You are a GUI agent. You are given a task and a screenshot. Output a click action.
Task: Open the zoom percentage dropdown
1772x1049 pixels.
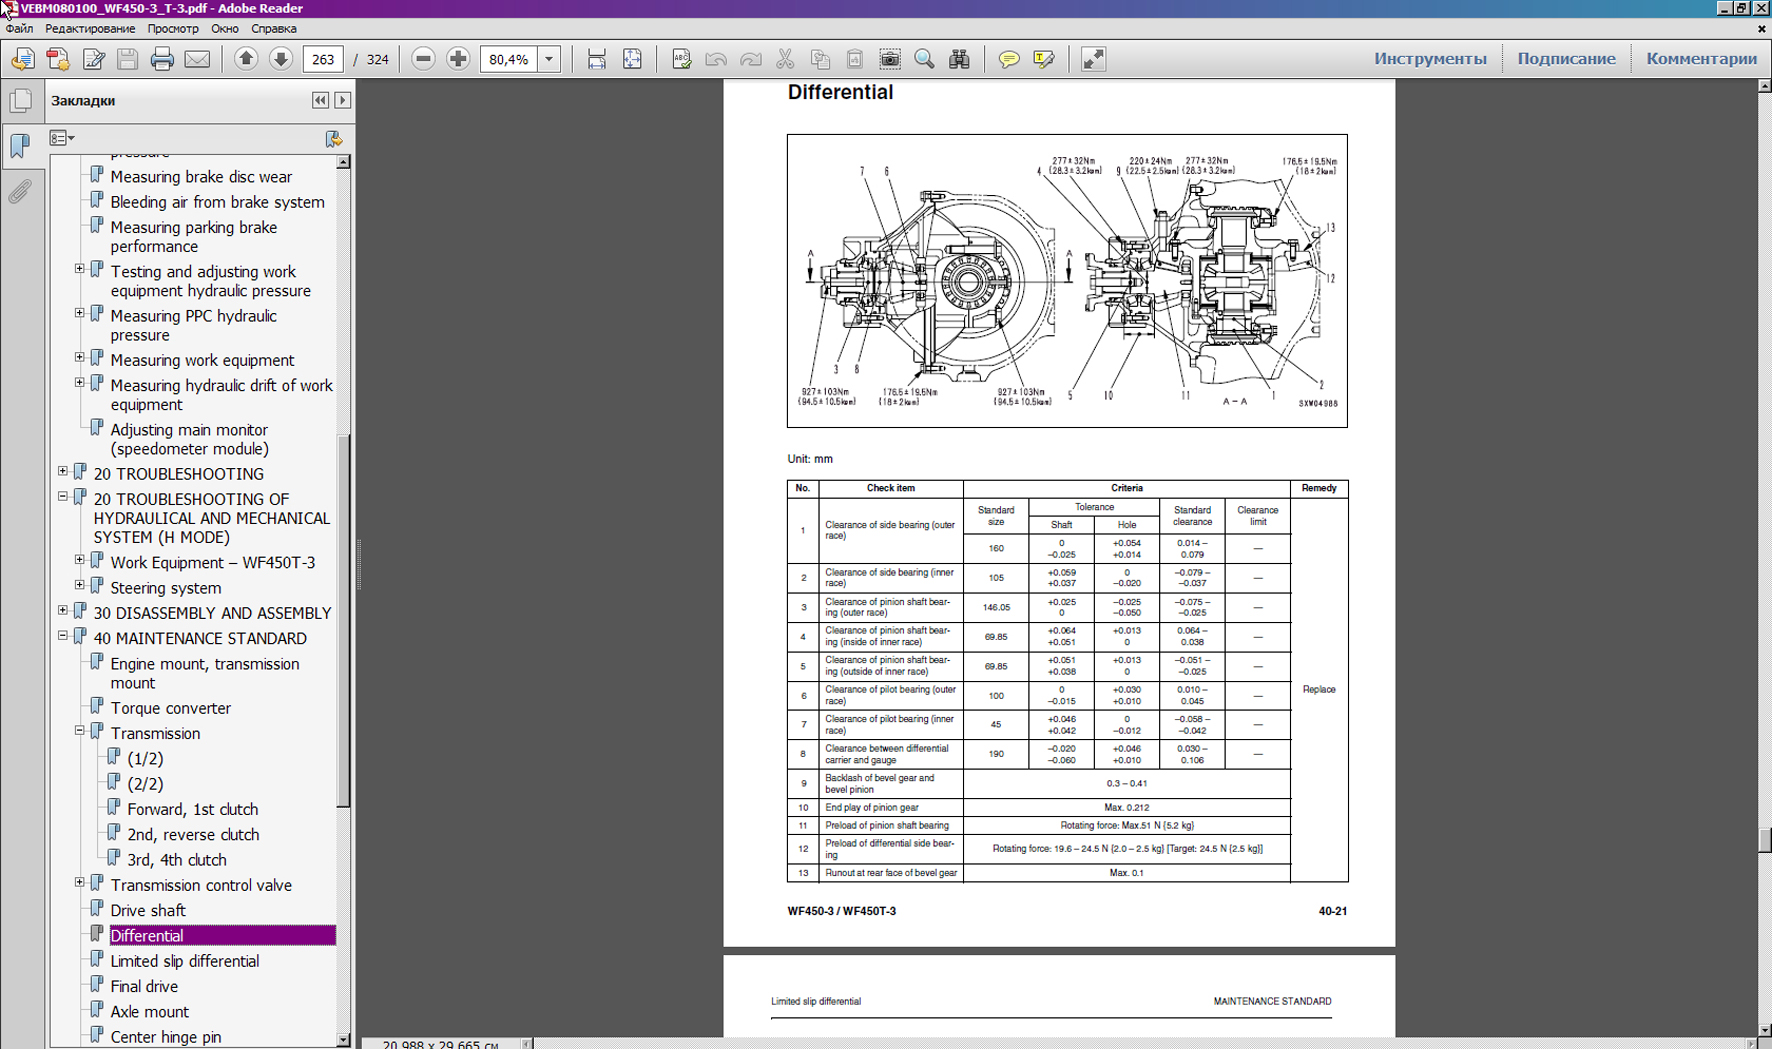[549, 59]
